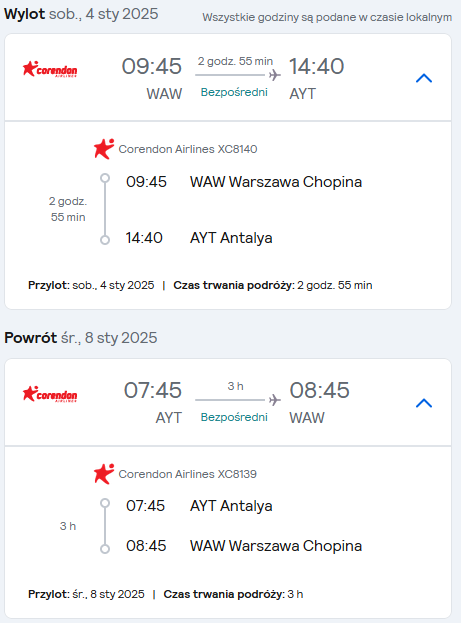Click the airplane icon on return duration line
This screenshot has height=623, width=461.
[x=275, y=400]
